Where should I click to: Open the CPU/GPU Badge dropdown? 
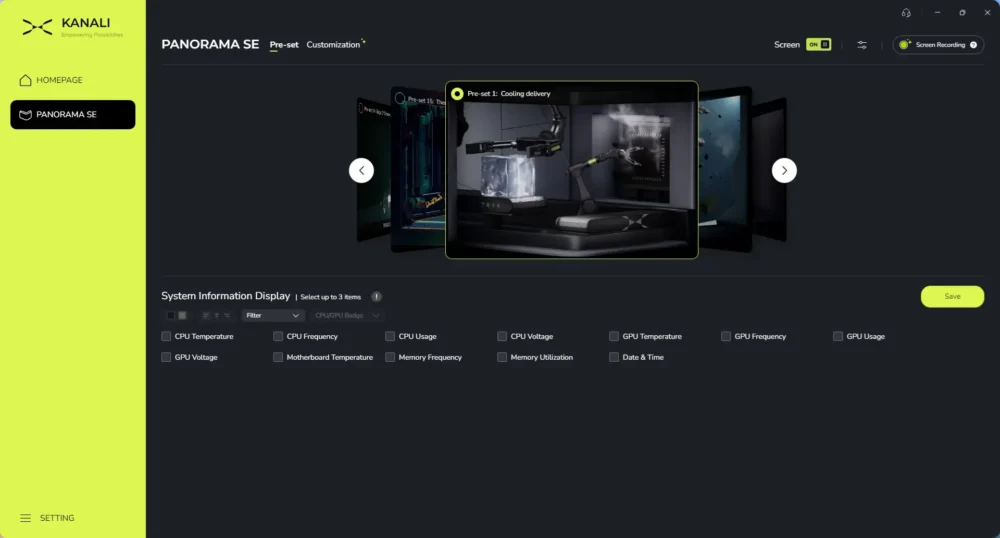pyautogui.click(x=347, y=316)
